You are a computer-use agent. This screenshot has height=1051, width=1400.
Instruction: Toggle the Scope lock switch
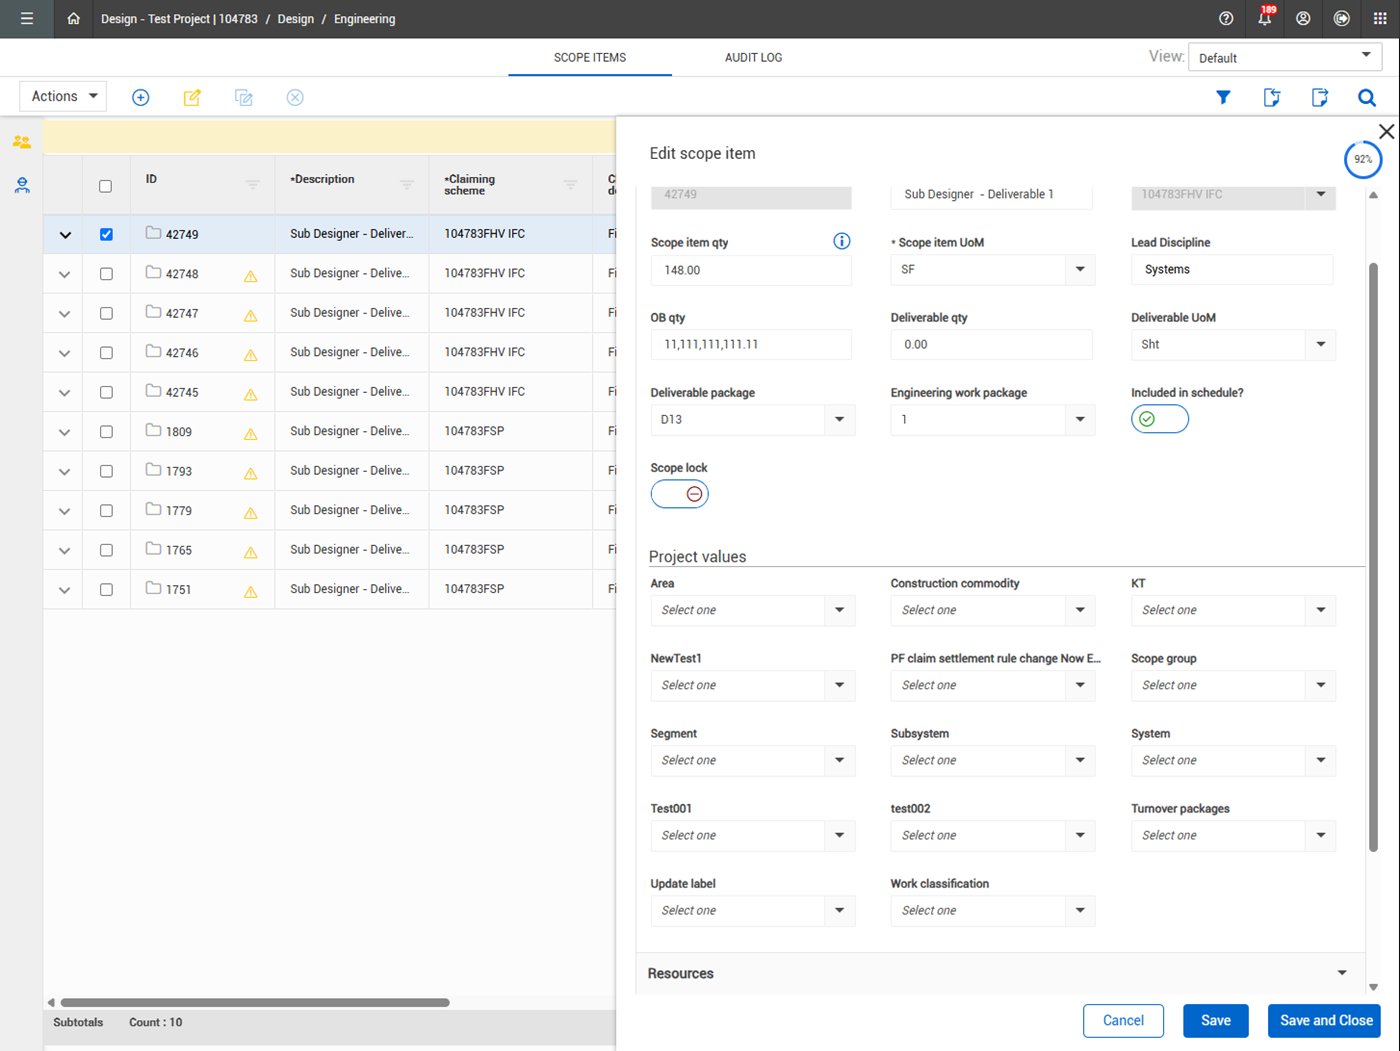[680, 494]
